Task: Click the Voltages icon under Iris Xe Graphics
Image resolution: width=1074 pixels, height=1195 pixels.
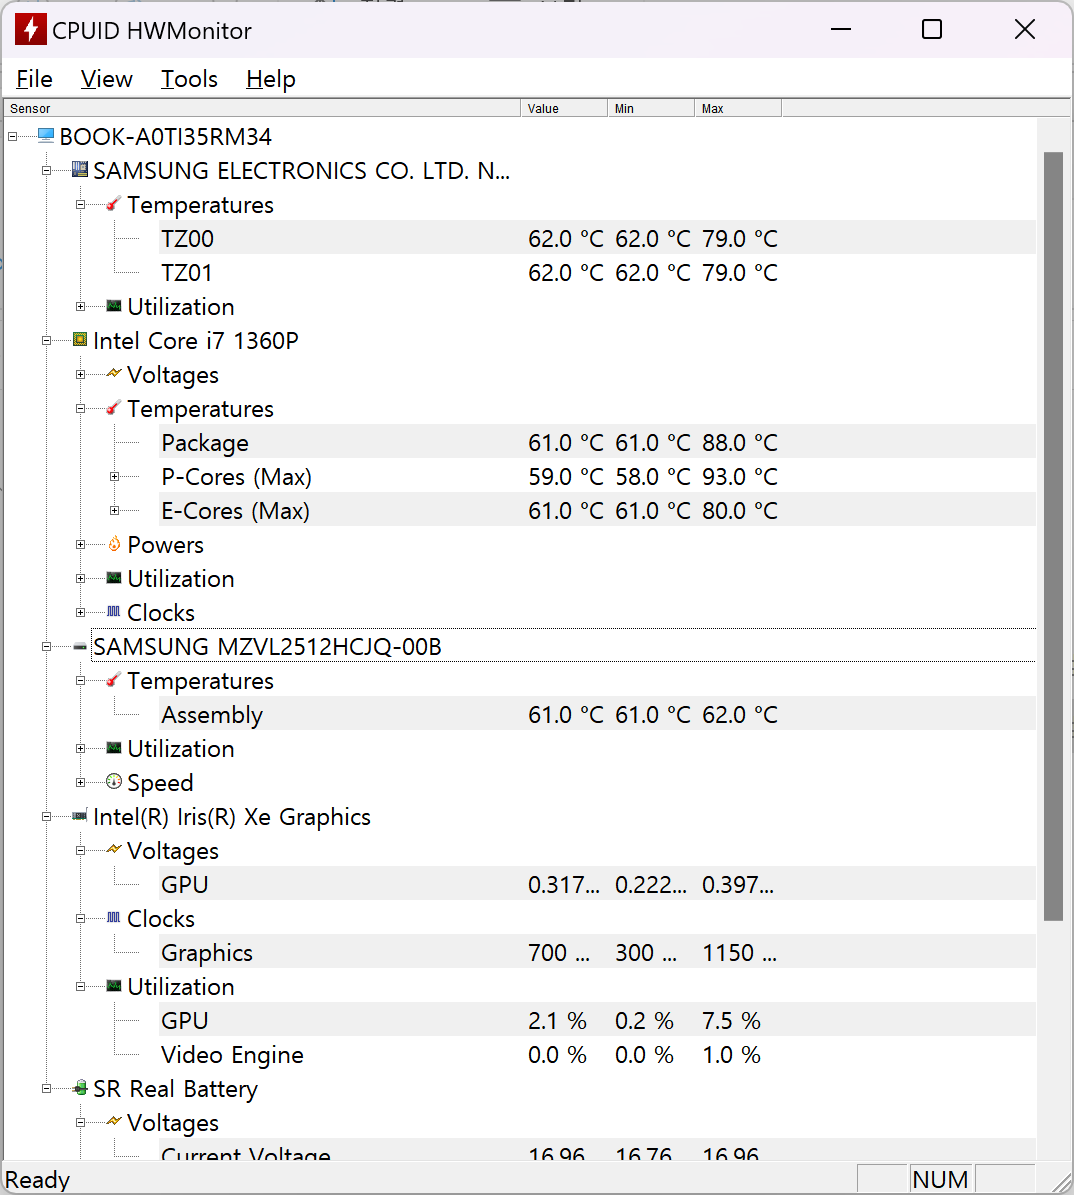Action: pos(114,849)
